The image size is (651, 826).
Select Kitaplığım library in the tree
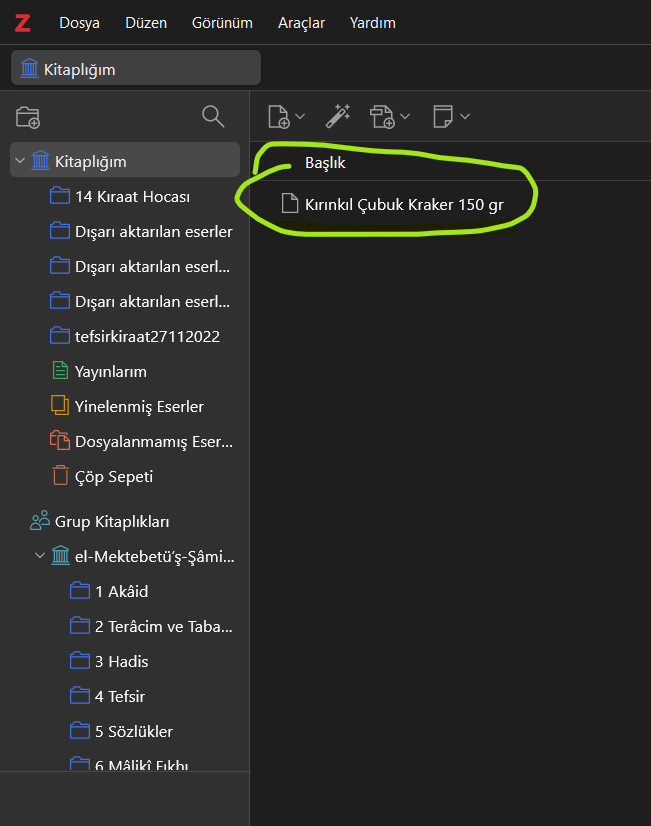125,160
